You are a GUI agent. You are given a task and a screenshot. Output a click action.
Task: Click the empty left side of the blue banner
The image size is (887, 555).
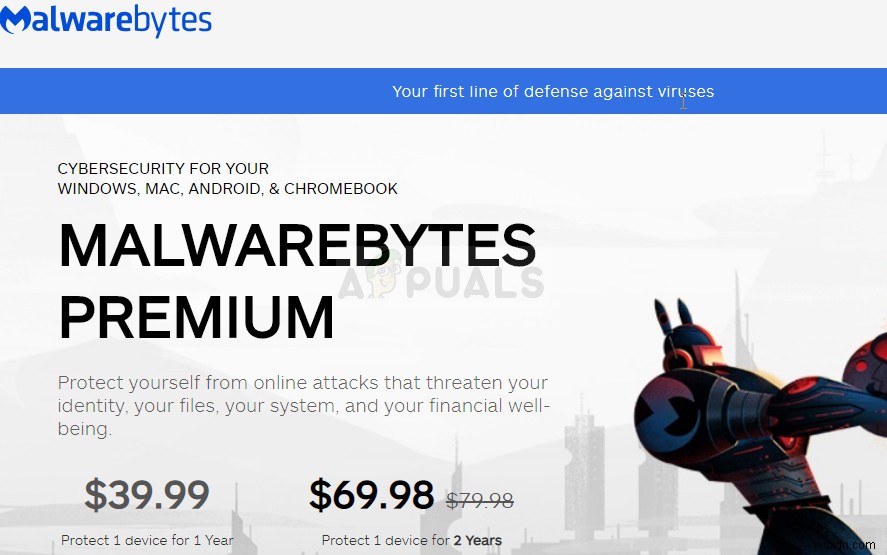pos(150,91)
